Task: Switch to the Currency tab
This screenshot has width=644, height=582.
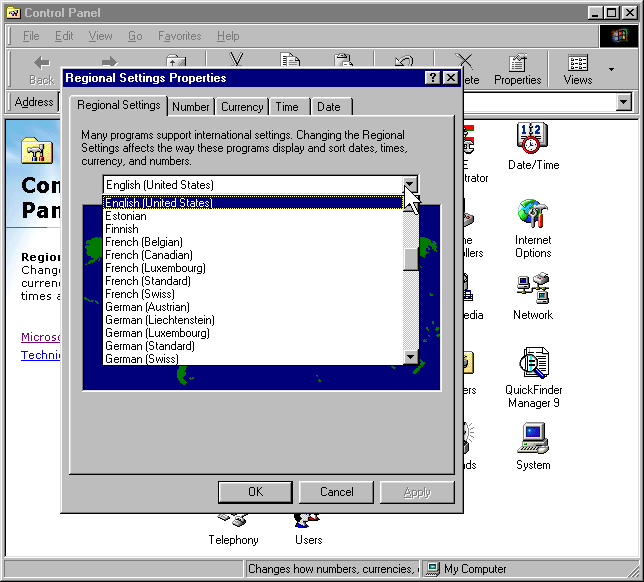Action: (242, 107)
